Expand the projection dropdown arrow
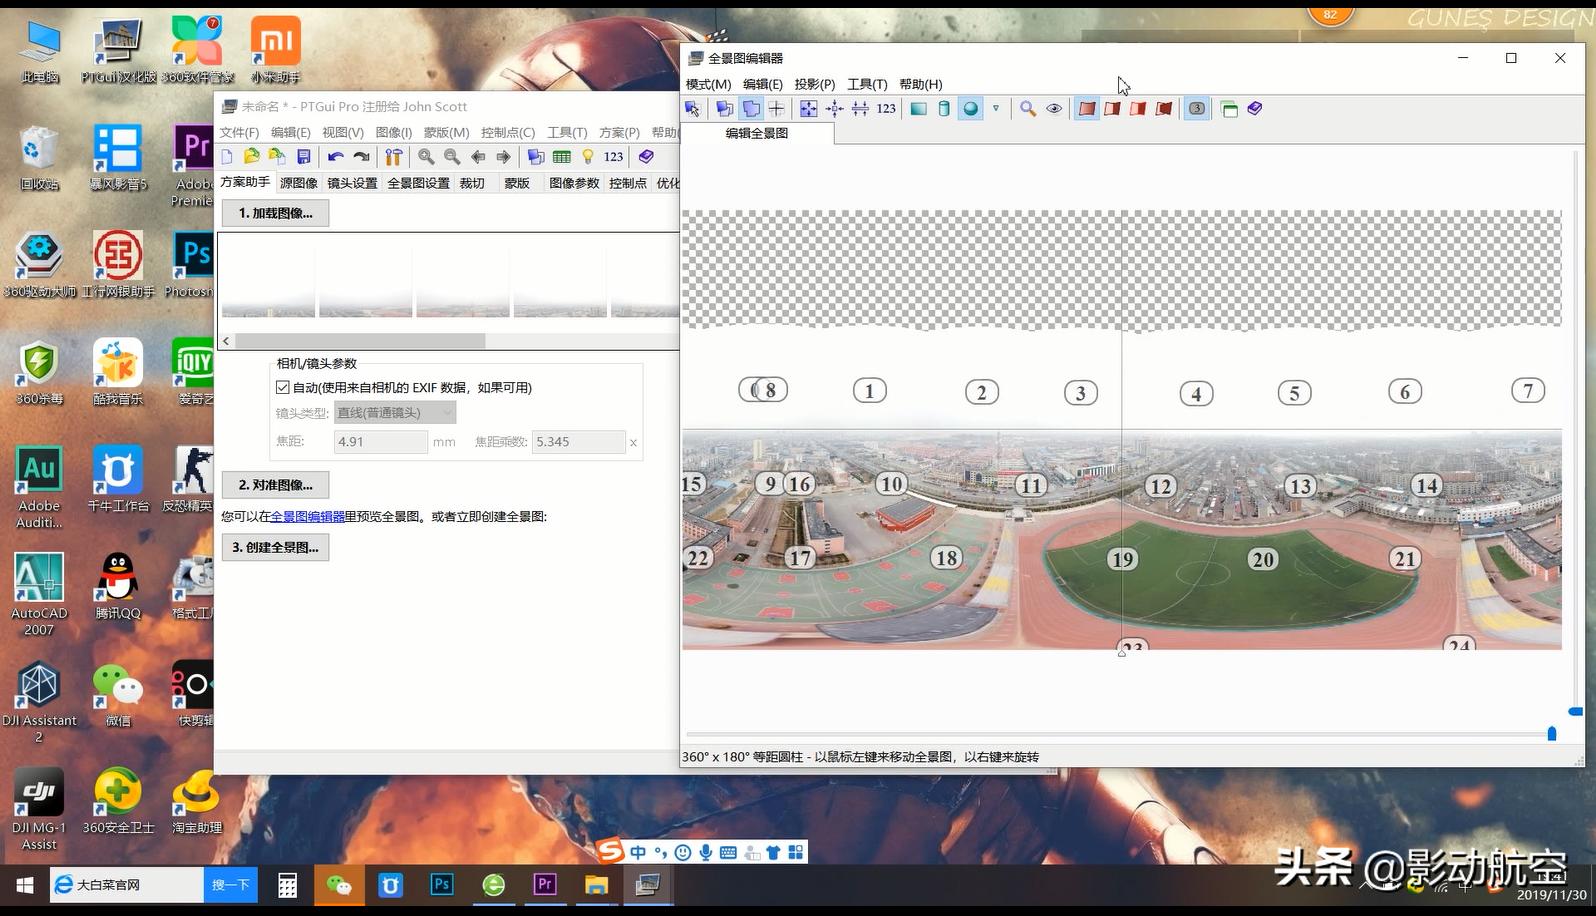 click(x=996, y=109)
